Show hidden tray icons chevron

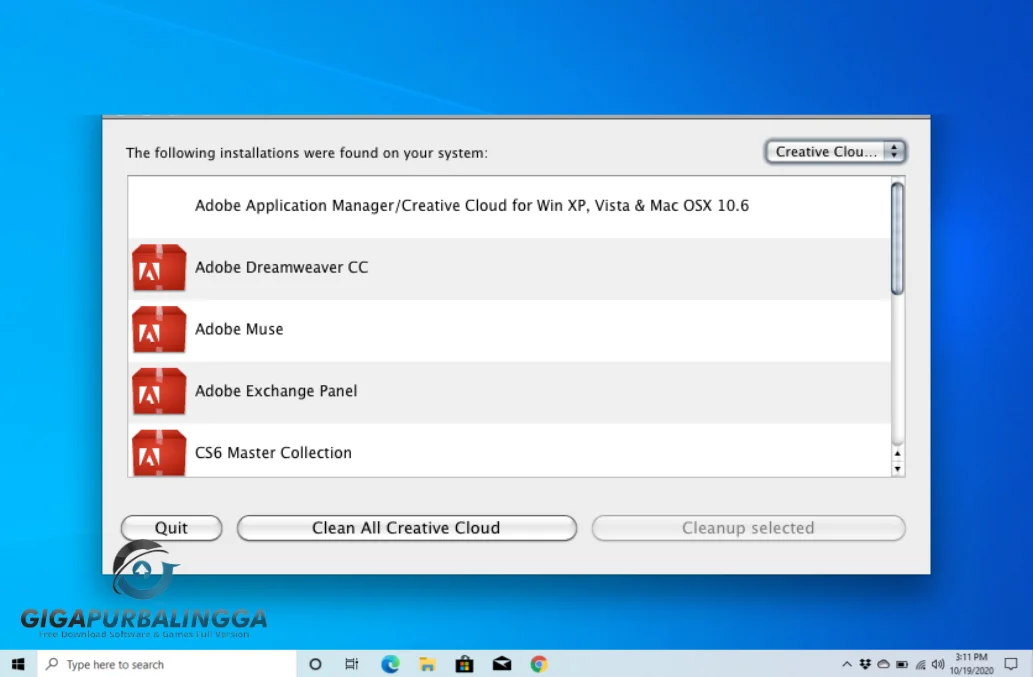(x=847, y=664)
